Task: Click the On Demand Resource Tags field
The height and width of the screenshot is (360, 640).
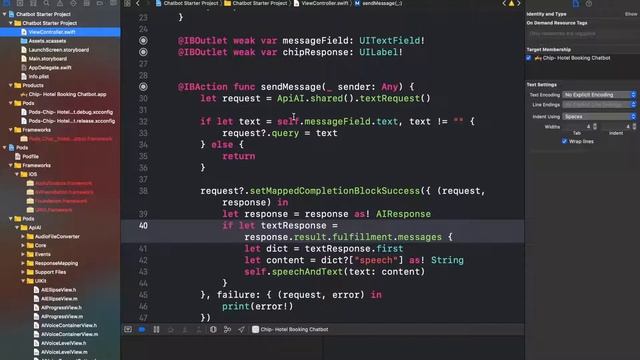Action: 583,34
